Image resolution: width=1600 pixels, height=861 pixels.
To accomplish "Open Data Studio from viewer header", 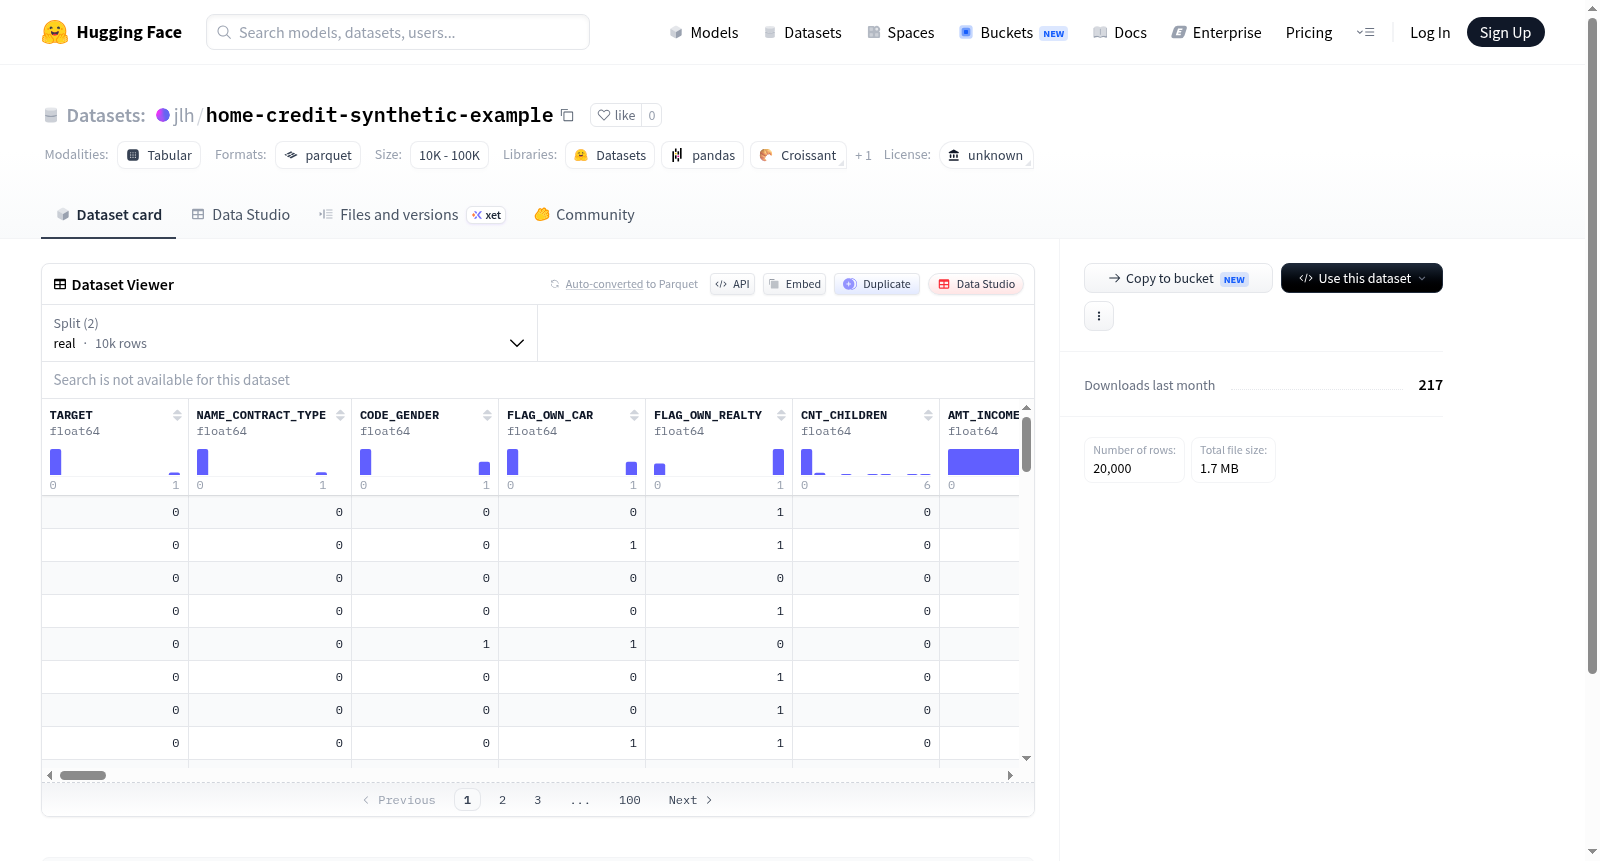I will click(x=976, y=284).
